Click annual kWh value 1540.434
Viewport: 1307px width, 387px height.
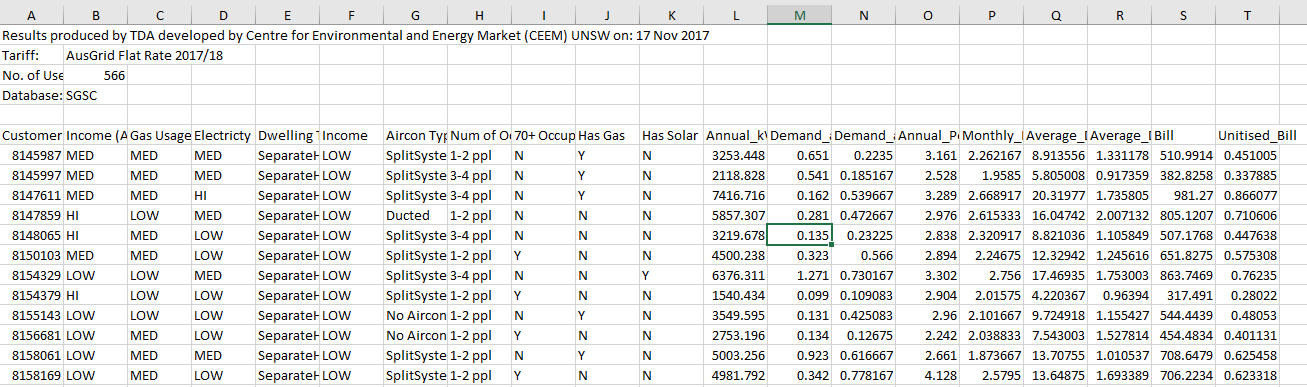(735, 297)
